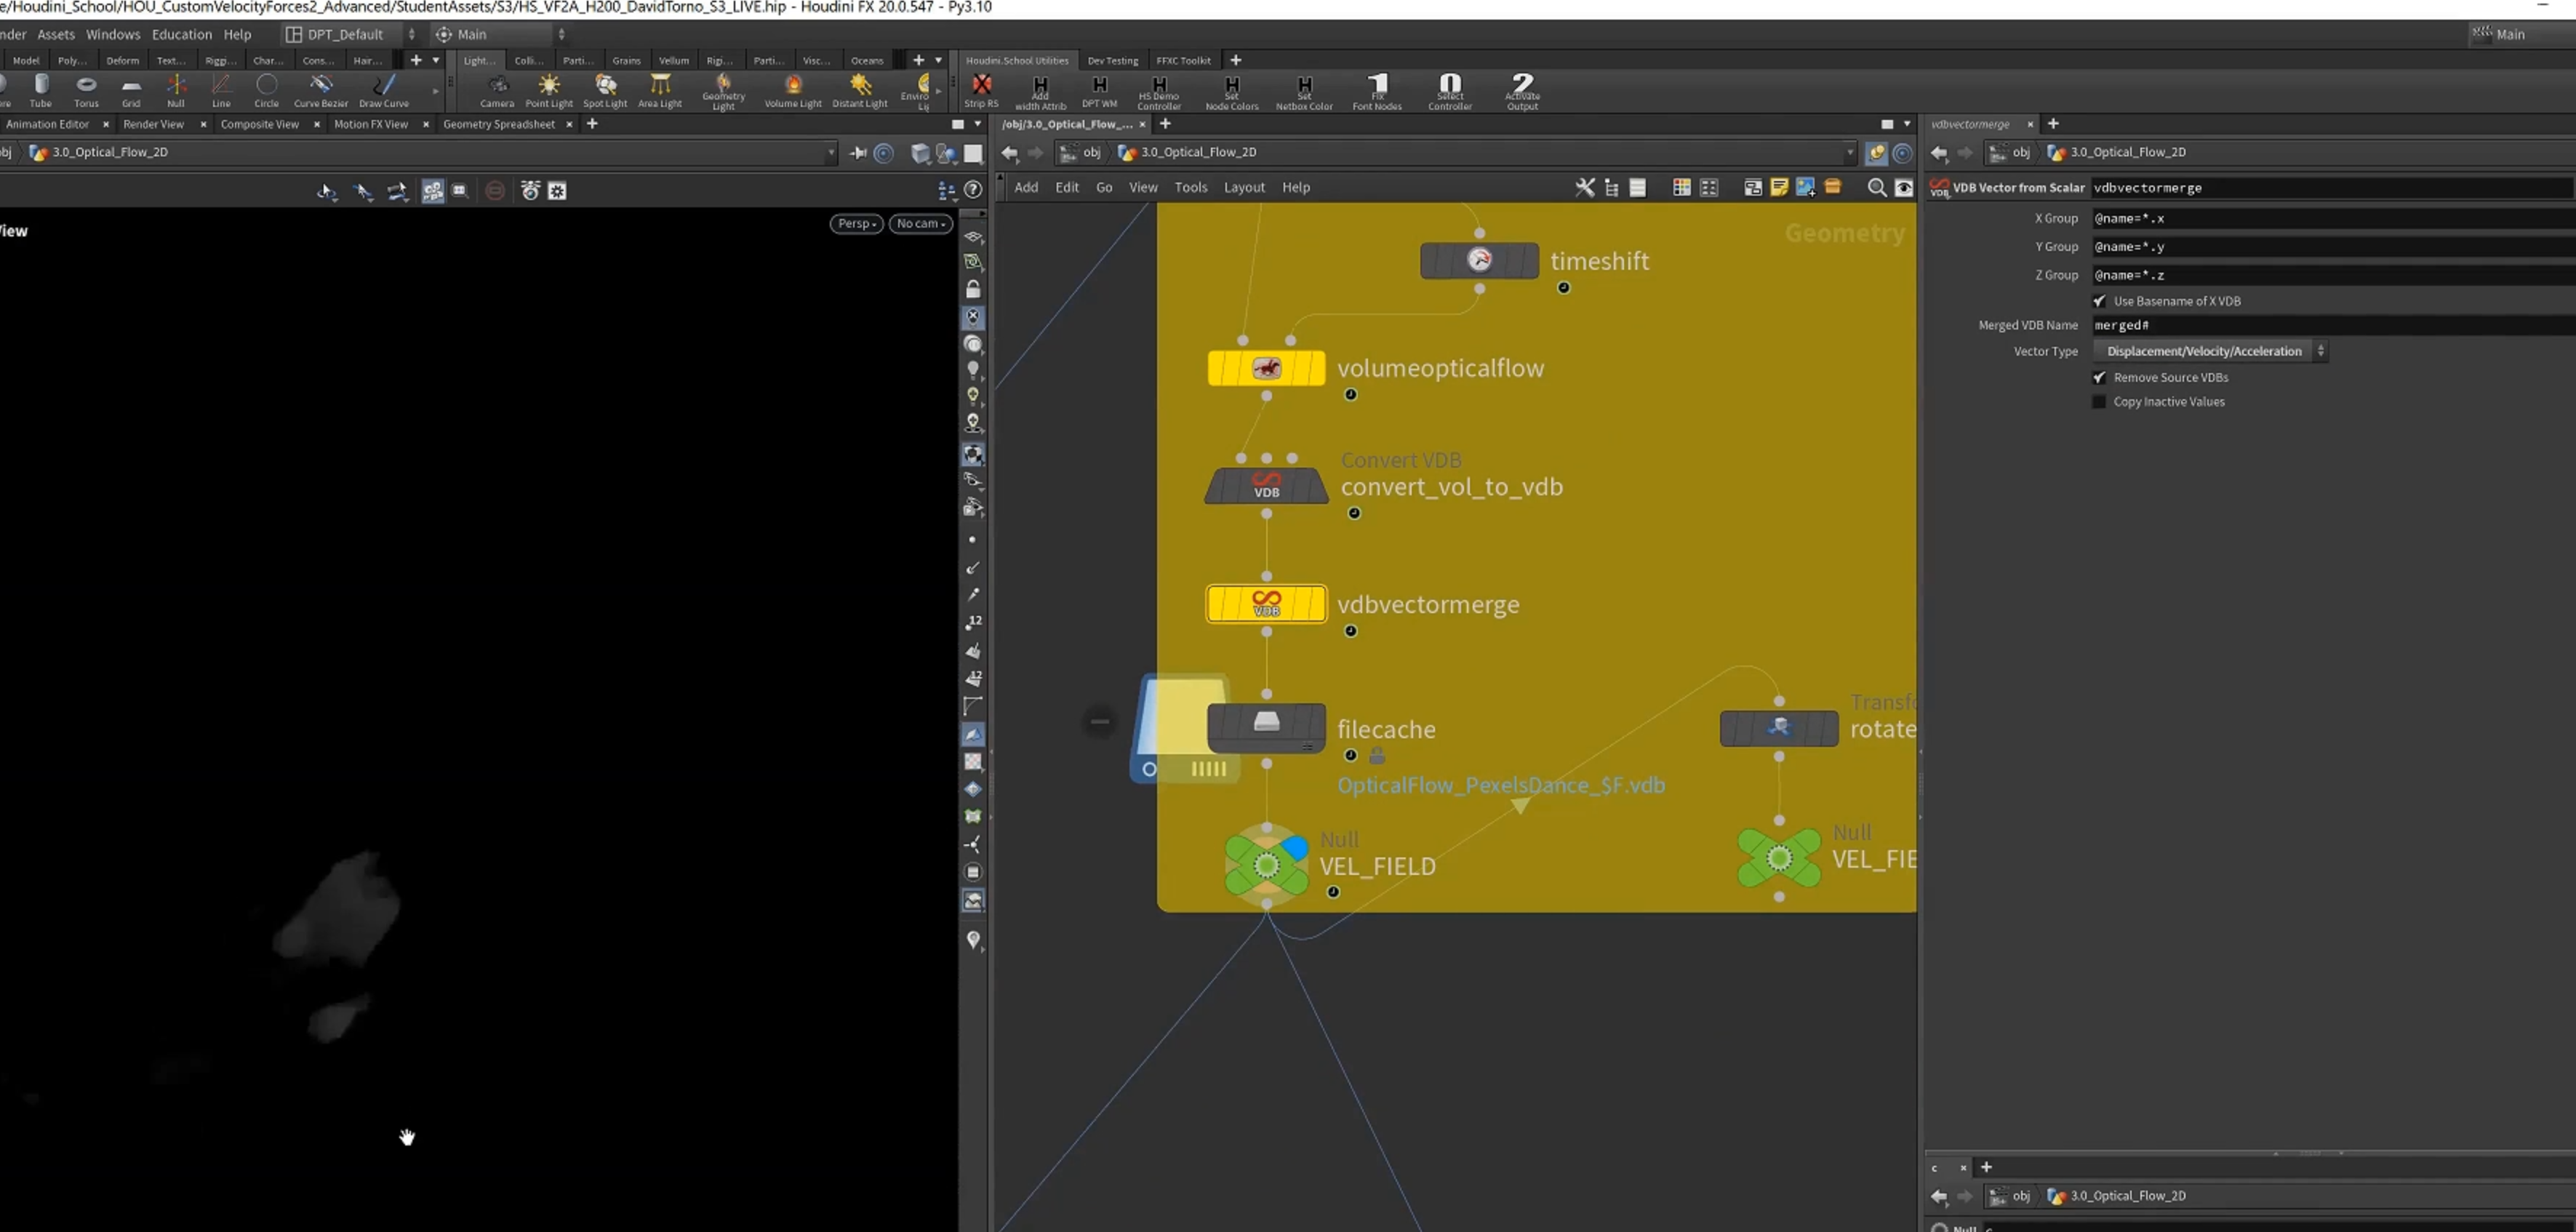2576x1232 pixels.
Task: Select the Torus shelf tool
Action: pos(87,90)
